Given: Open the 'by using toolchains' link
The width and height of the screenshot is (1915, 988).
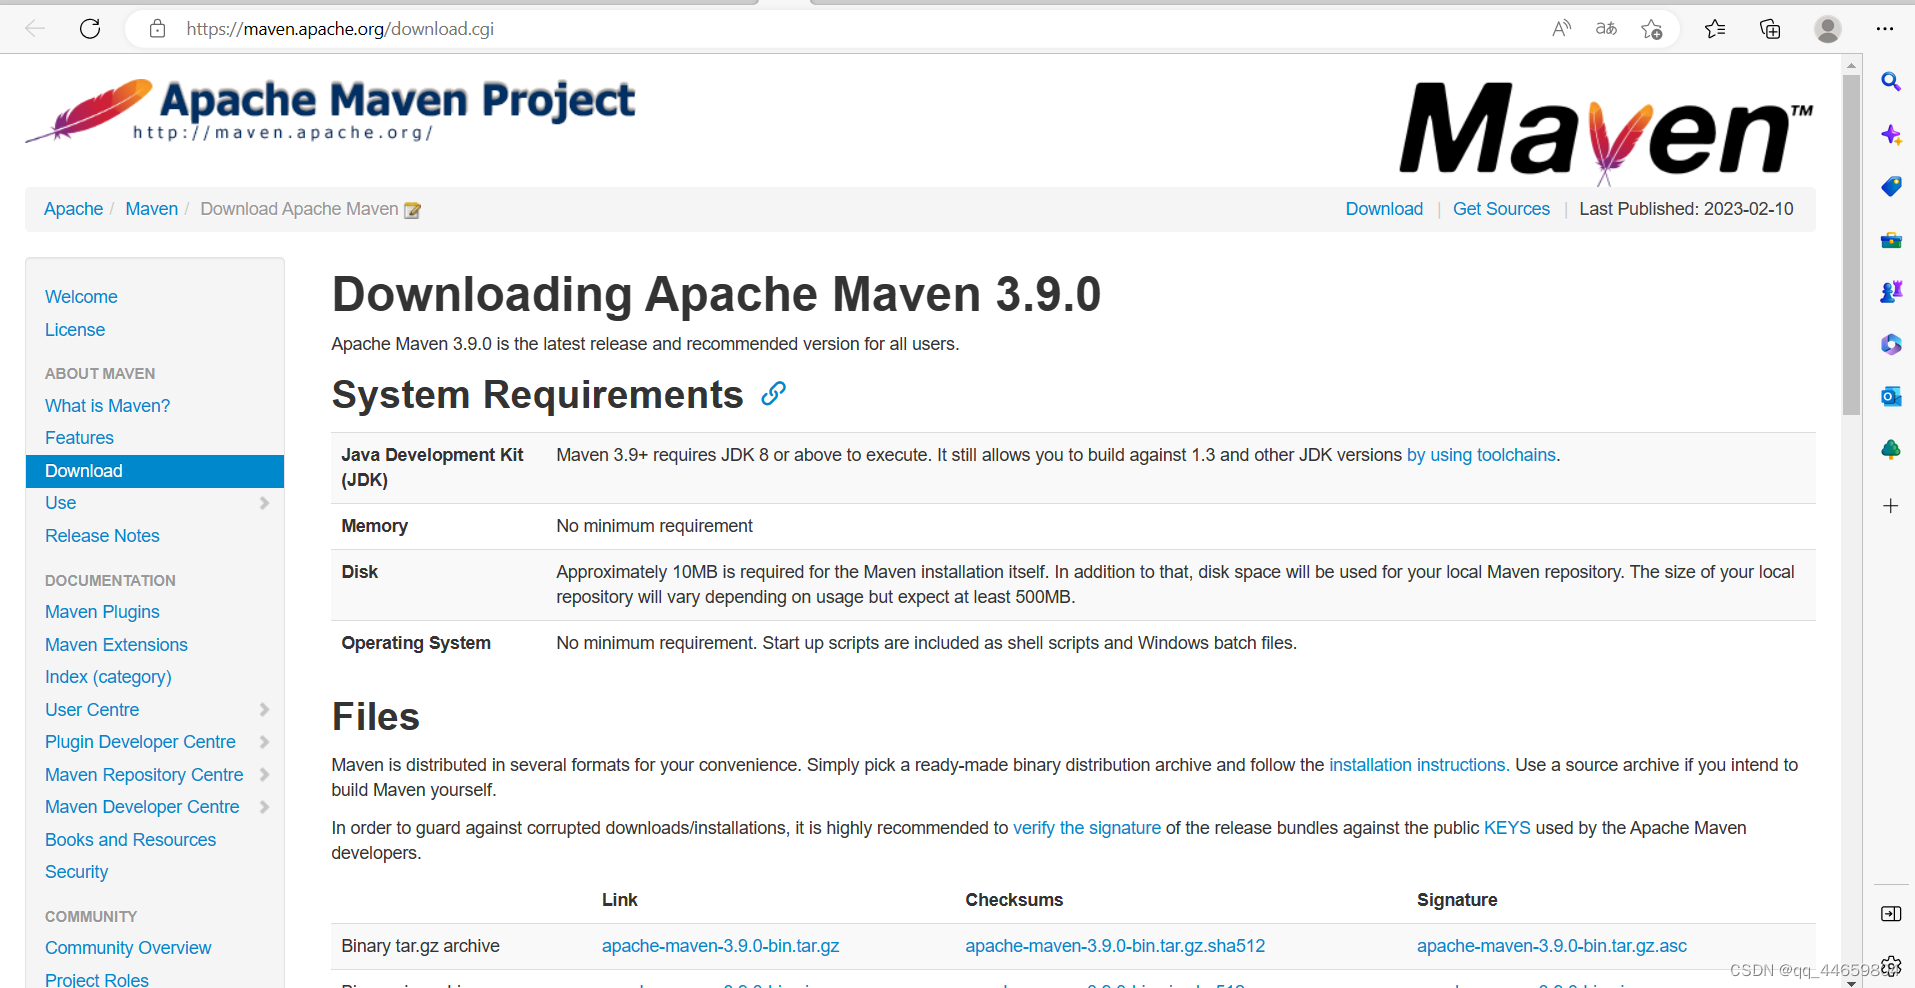Looking at the screenshot, I should point(1481,455).
